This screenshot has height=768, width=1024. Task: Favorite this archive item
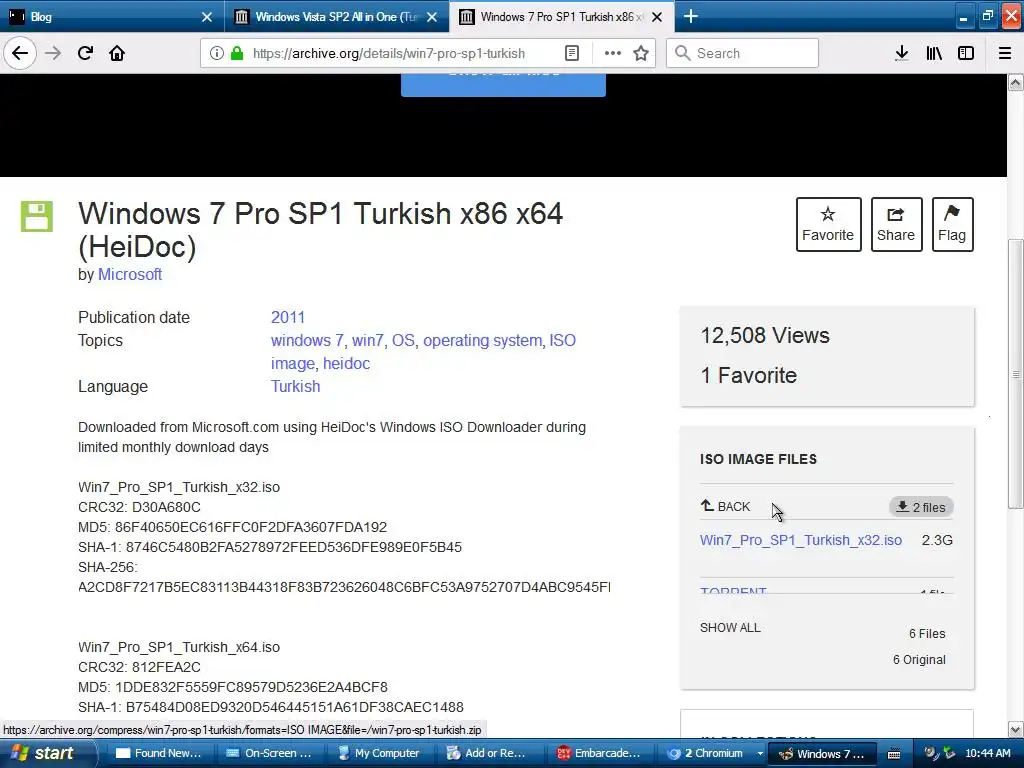click(828, 224)
